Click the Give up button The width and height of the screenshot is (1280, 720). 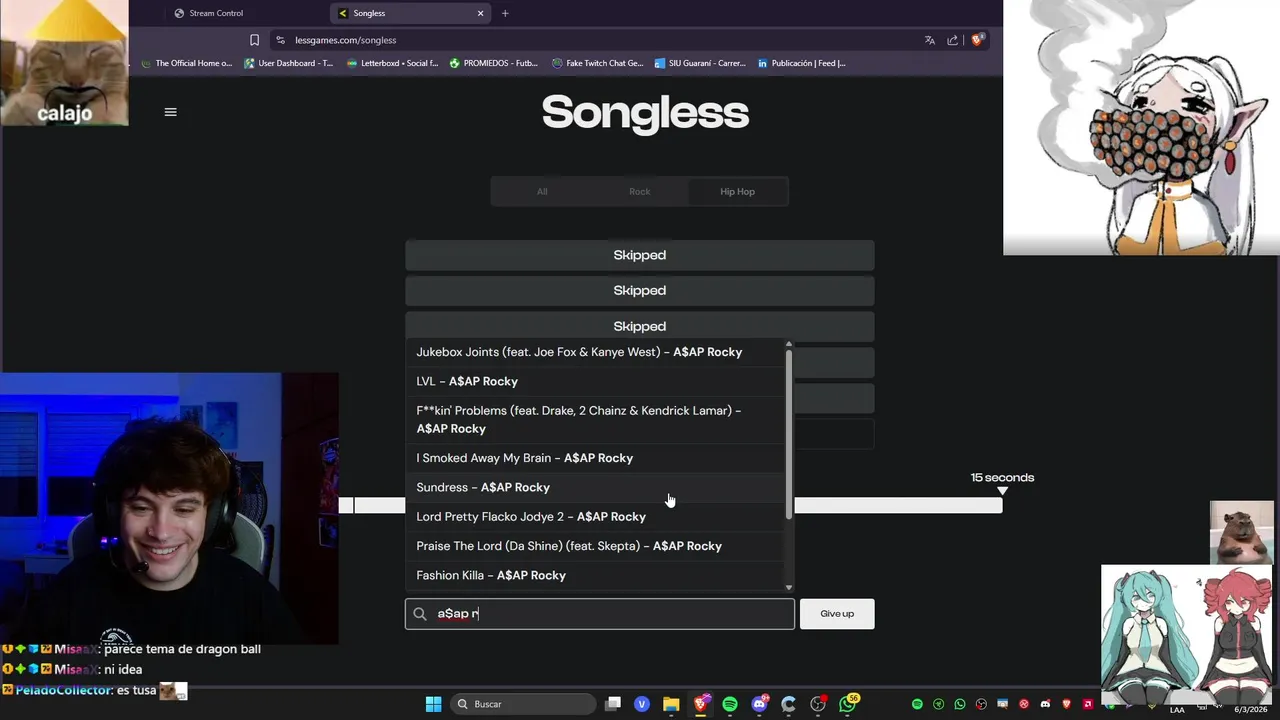tap(837, 614)
